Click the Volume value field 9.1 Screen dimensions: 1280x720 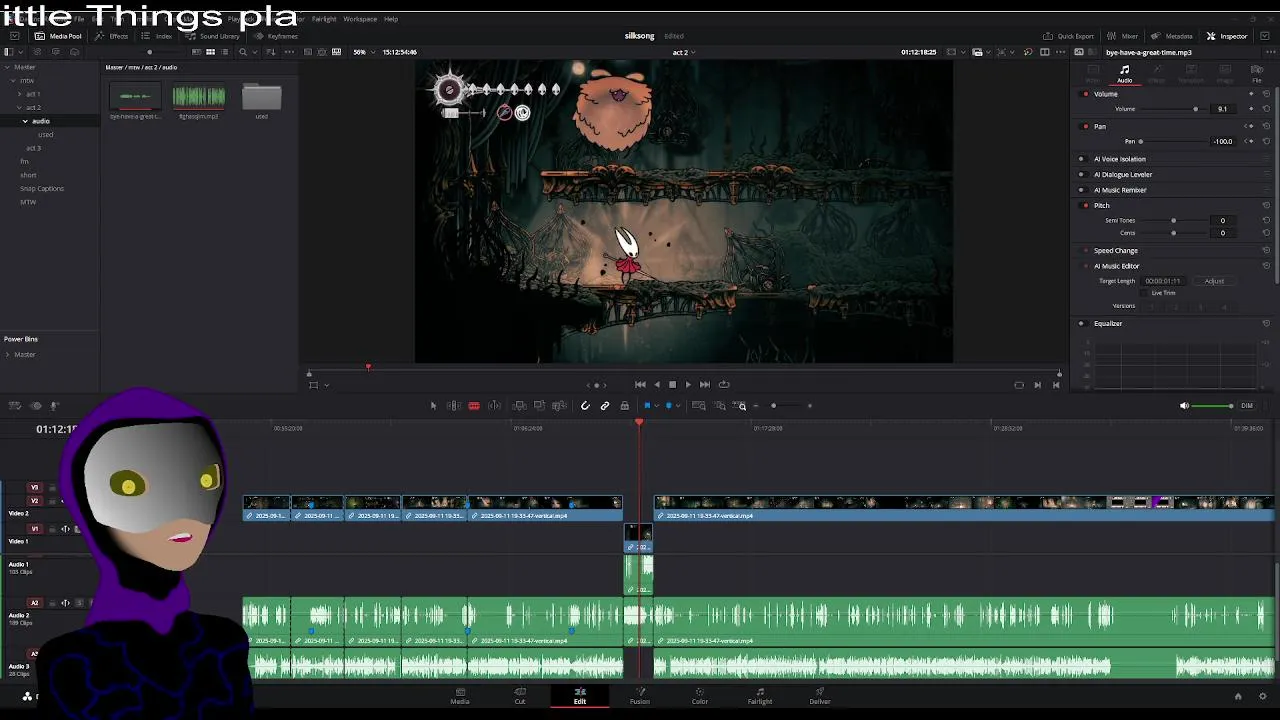coord(1222,109)
